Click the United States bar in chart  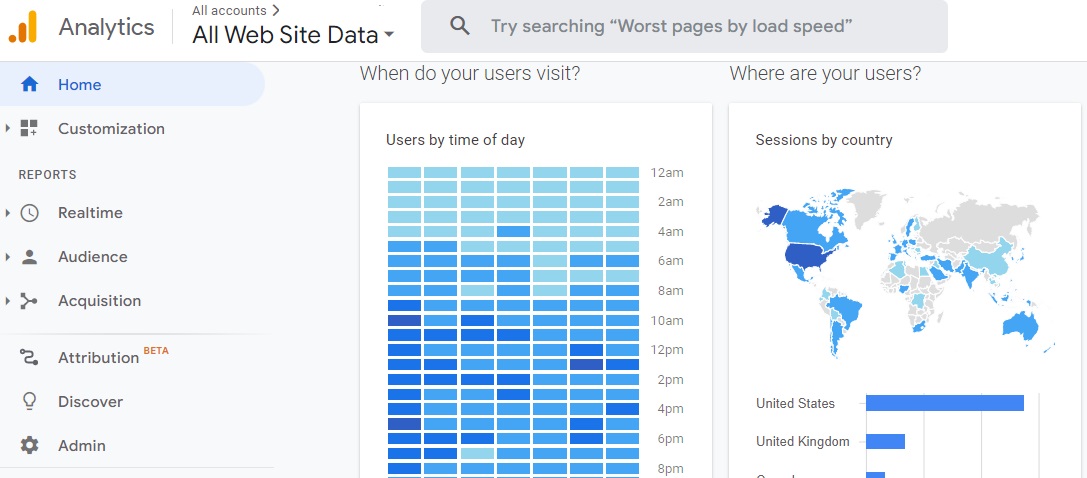click(x=944, y=403)
